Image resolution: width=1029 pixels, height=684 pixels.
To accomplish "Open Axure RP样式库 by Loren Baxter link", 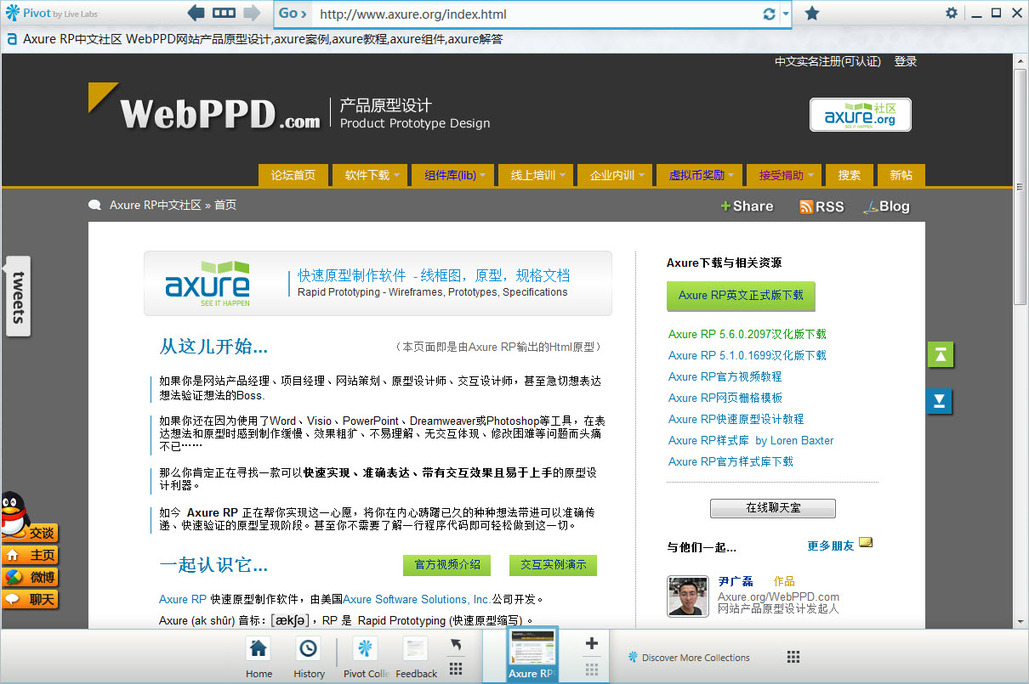I will tap(751, 440).
